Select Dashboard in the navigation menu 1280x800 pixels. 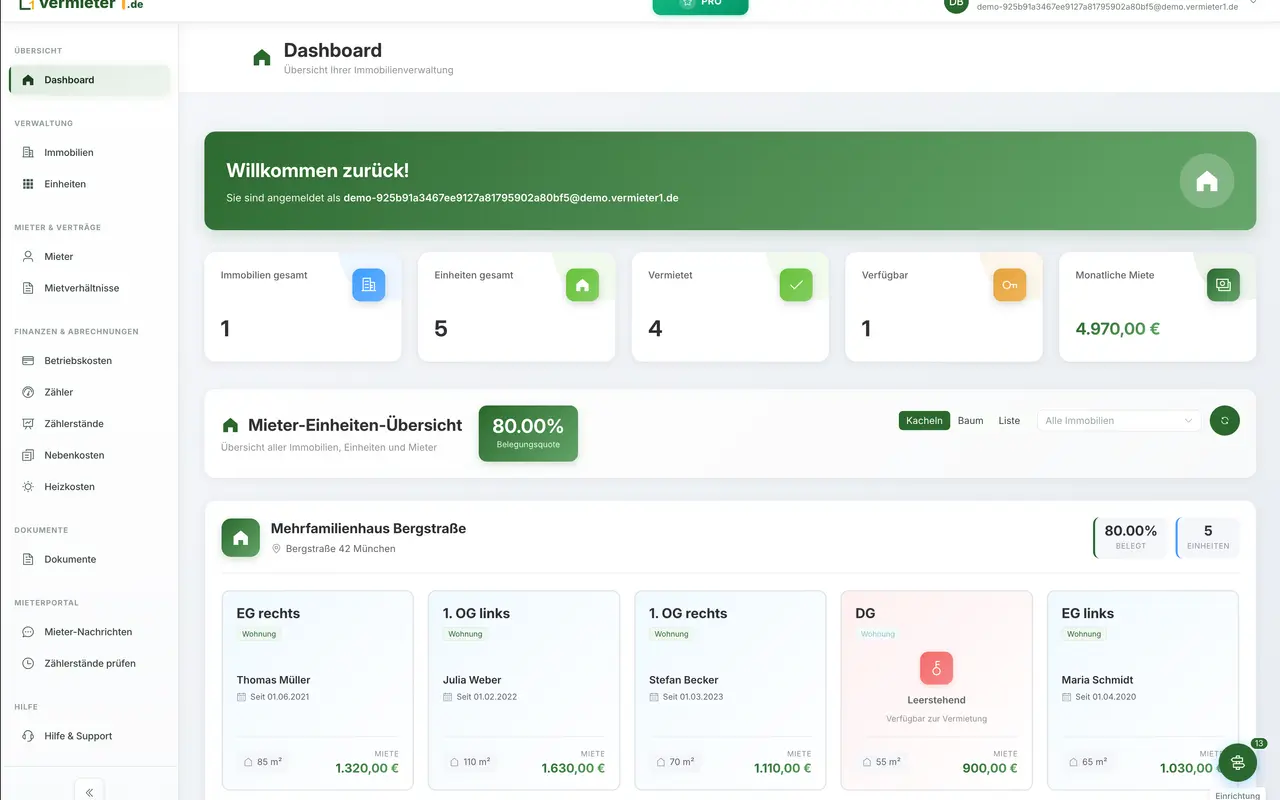tap(69, 79)
